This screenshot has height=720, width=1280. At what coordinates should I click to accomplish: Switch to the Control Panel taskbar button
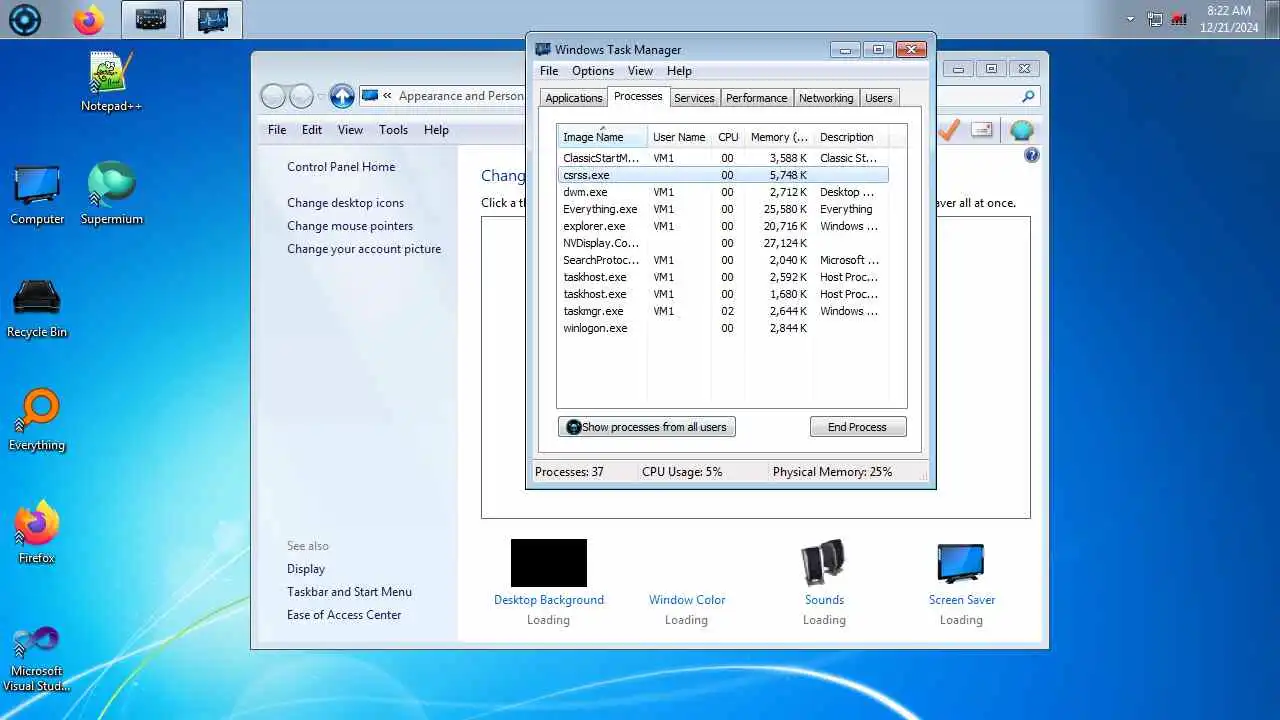pyautogui.click(x=151, y=20)
